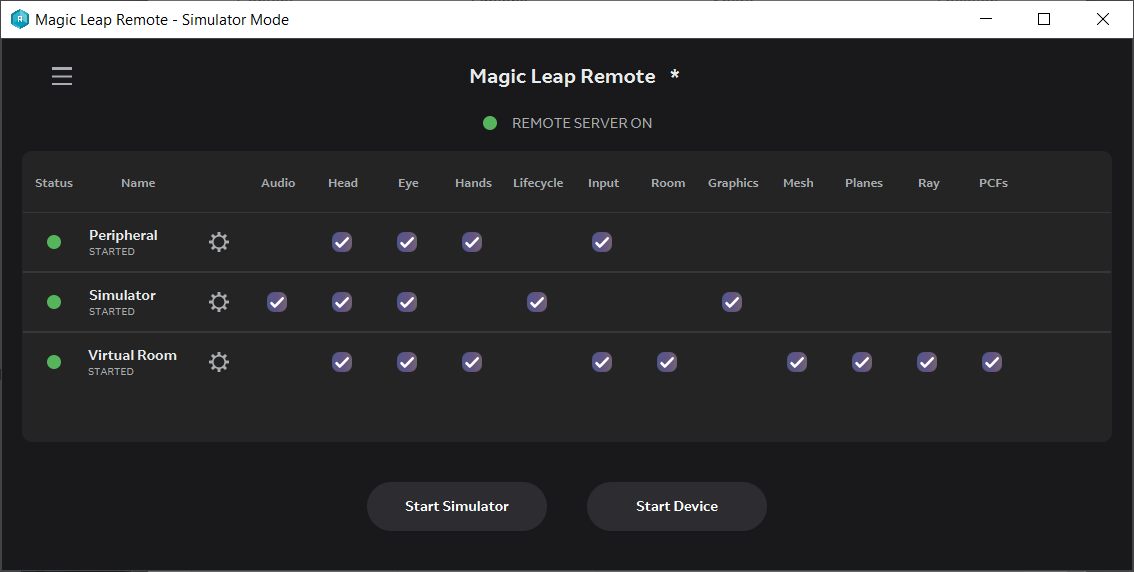Click the Magic Leap Remote heading
The height and width of the screenshot is (572, 1134).
click(563, 76)
